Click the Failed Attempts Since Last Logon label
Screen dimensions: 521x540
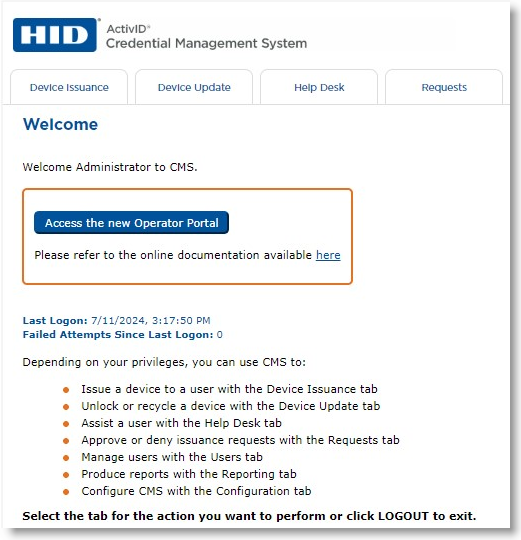tap(118, 335)
